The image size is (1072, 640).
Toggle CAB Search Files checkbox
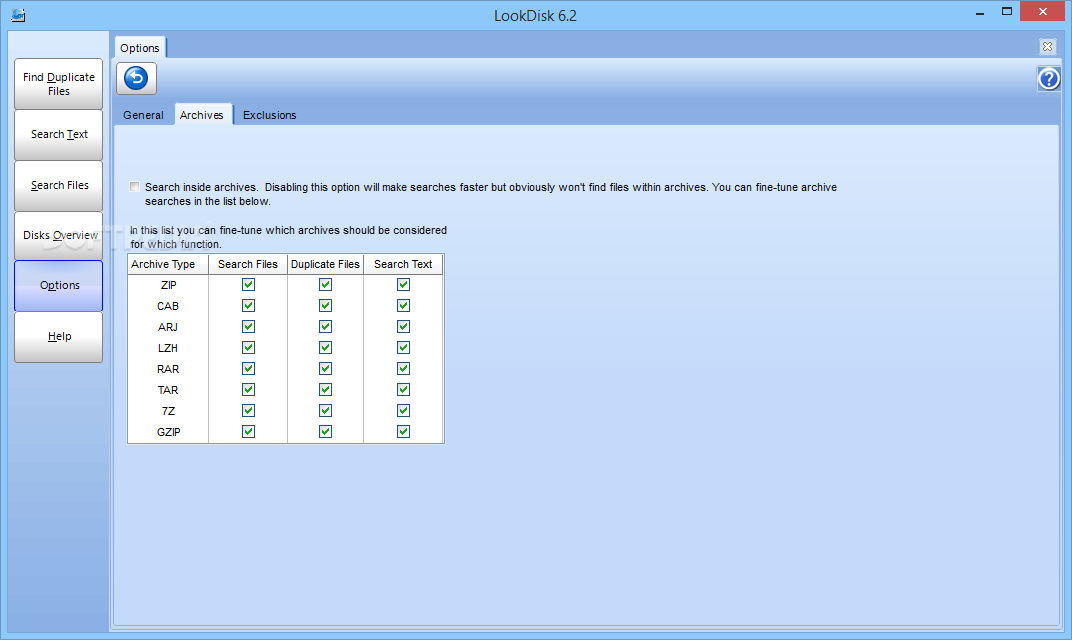[248, 306]
